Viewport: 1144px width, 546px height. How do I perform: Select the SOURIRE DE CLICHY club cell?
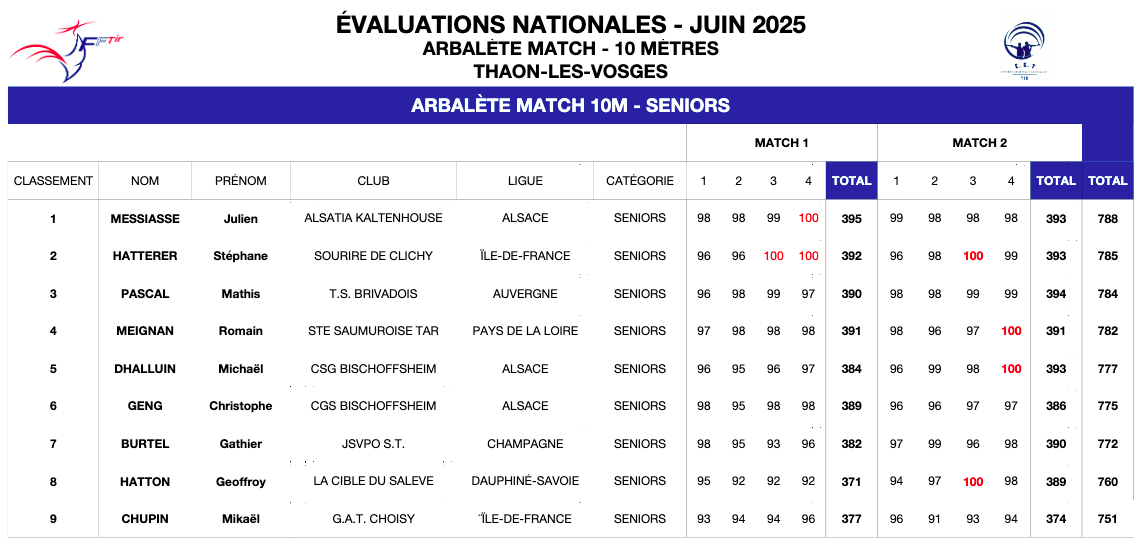click(x=373, y=255)
